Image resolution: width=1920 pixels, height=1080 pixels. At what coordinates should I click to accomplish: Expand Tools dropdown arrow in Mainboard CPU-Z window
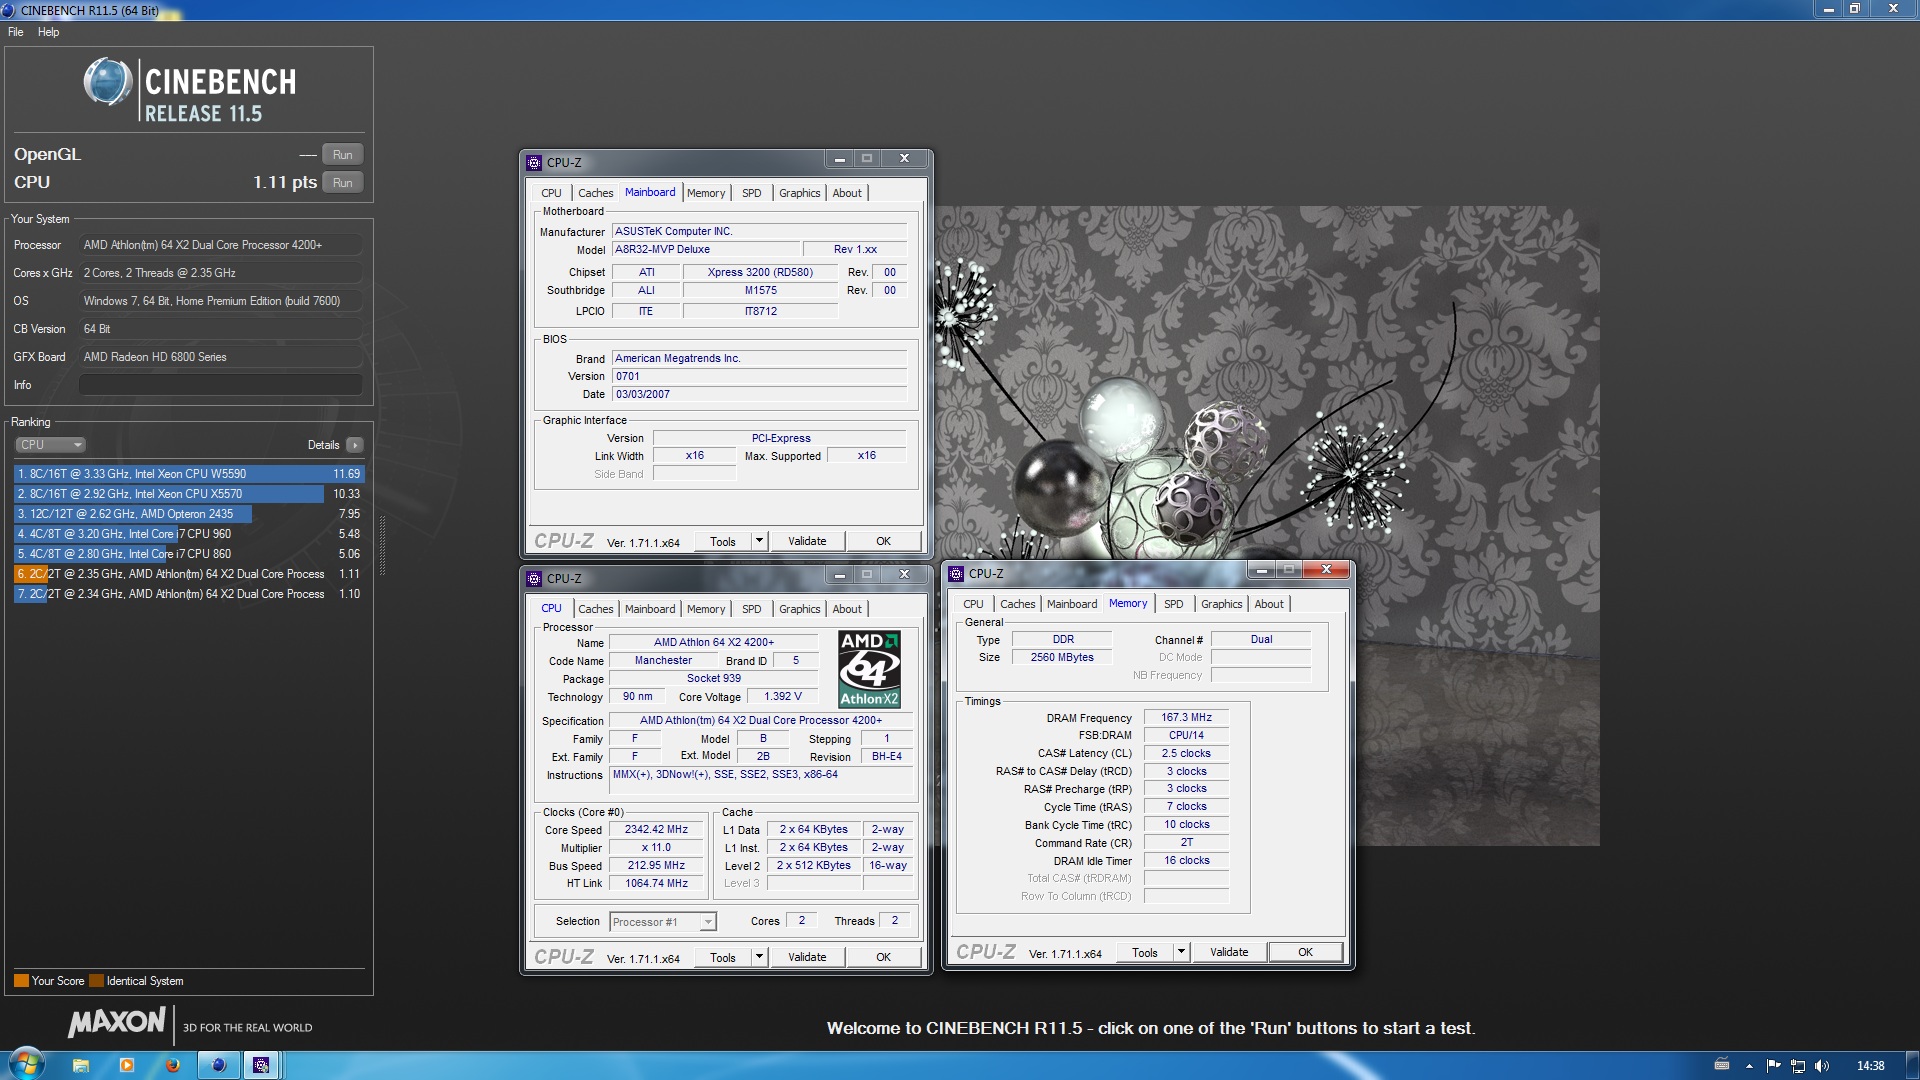point(759,542)
